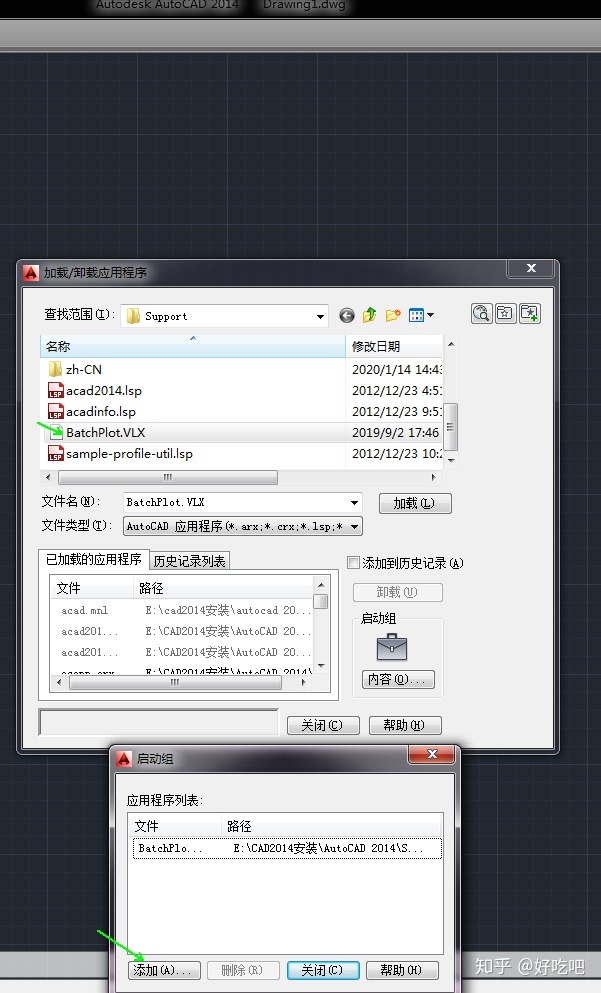Click file list scroll down arrow
This screenshot has height=993, width=601.
click(x=451, y=460)
